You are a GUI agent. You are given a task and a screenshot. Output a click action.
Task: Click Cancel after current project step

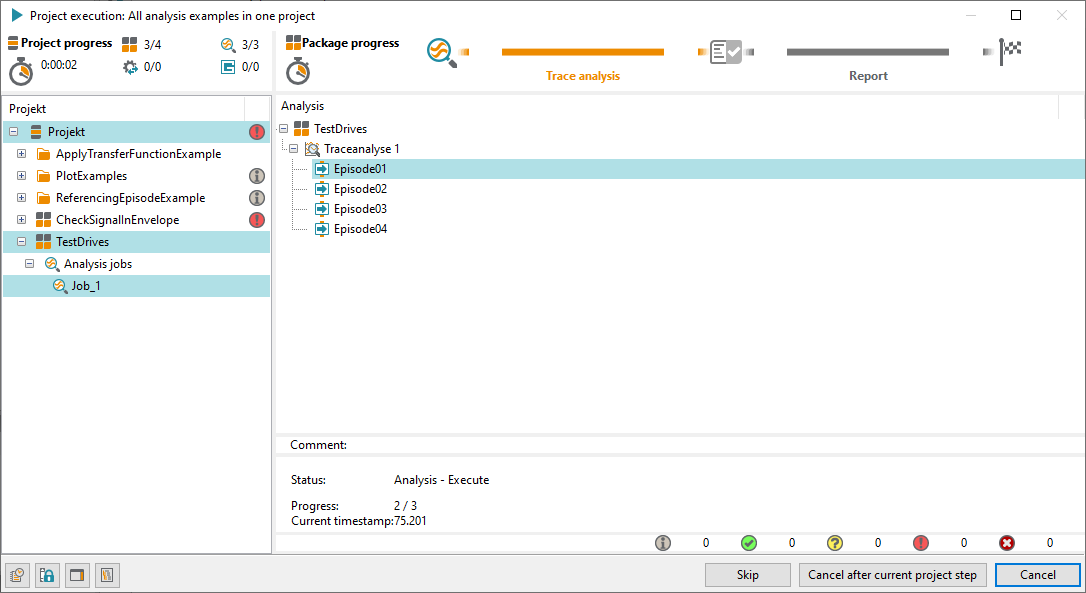[892, 575]
